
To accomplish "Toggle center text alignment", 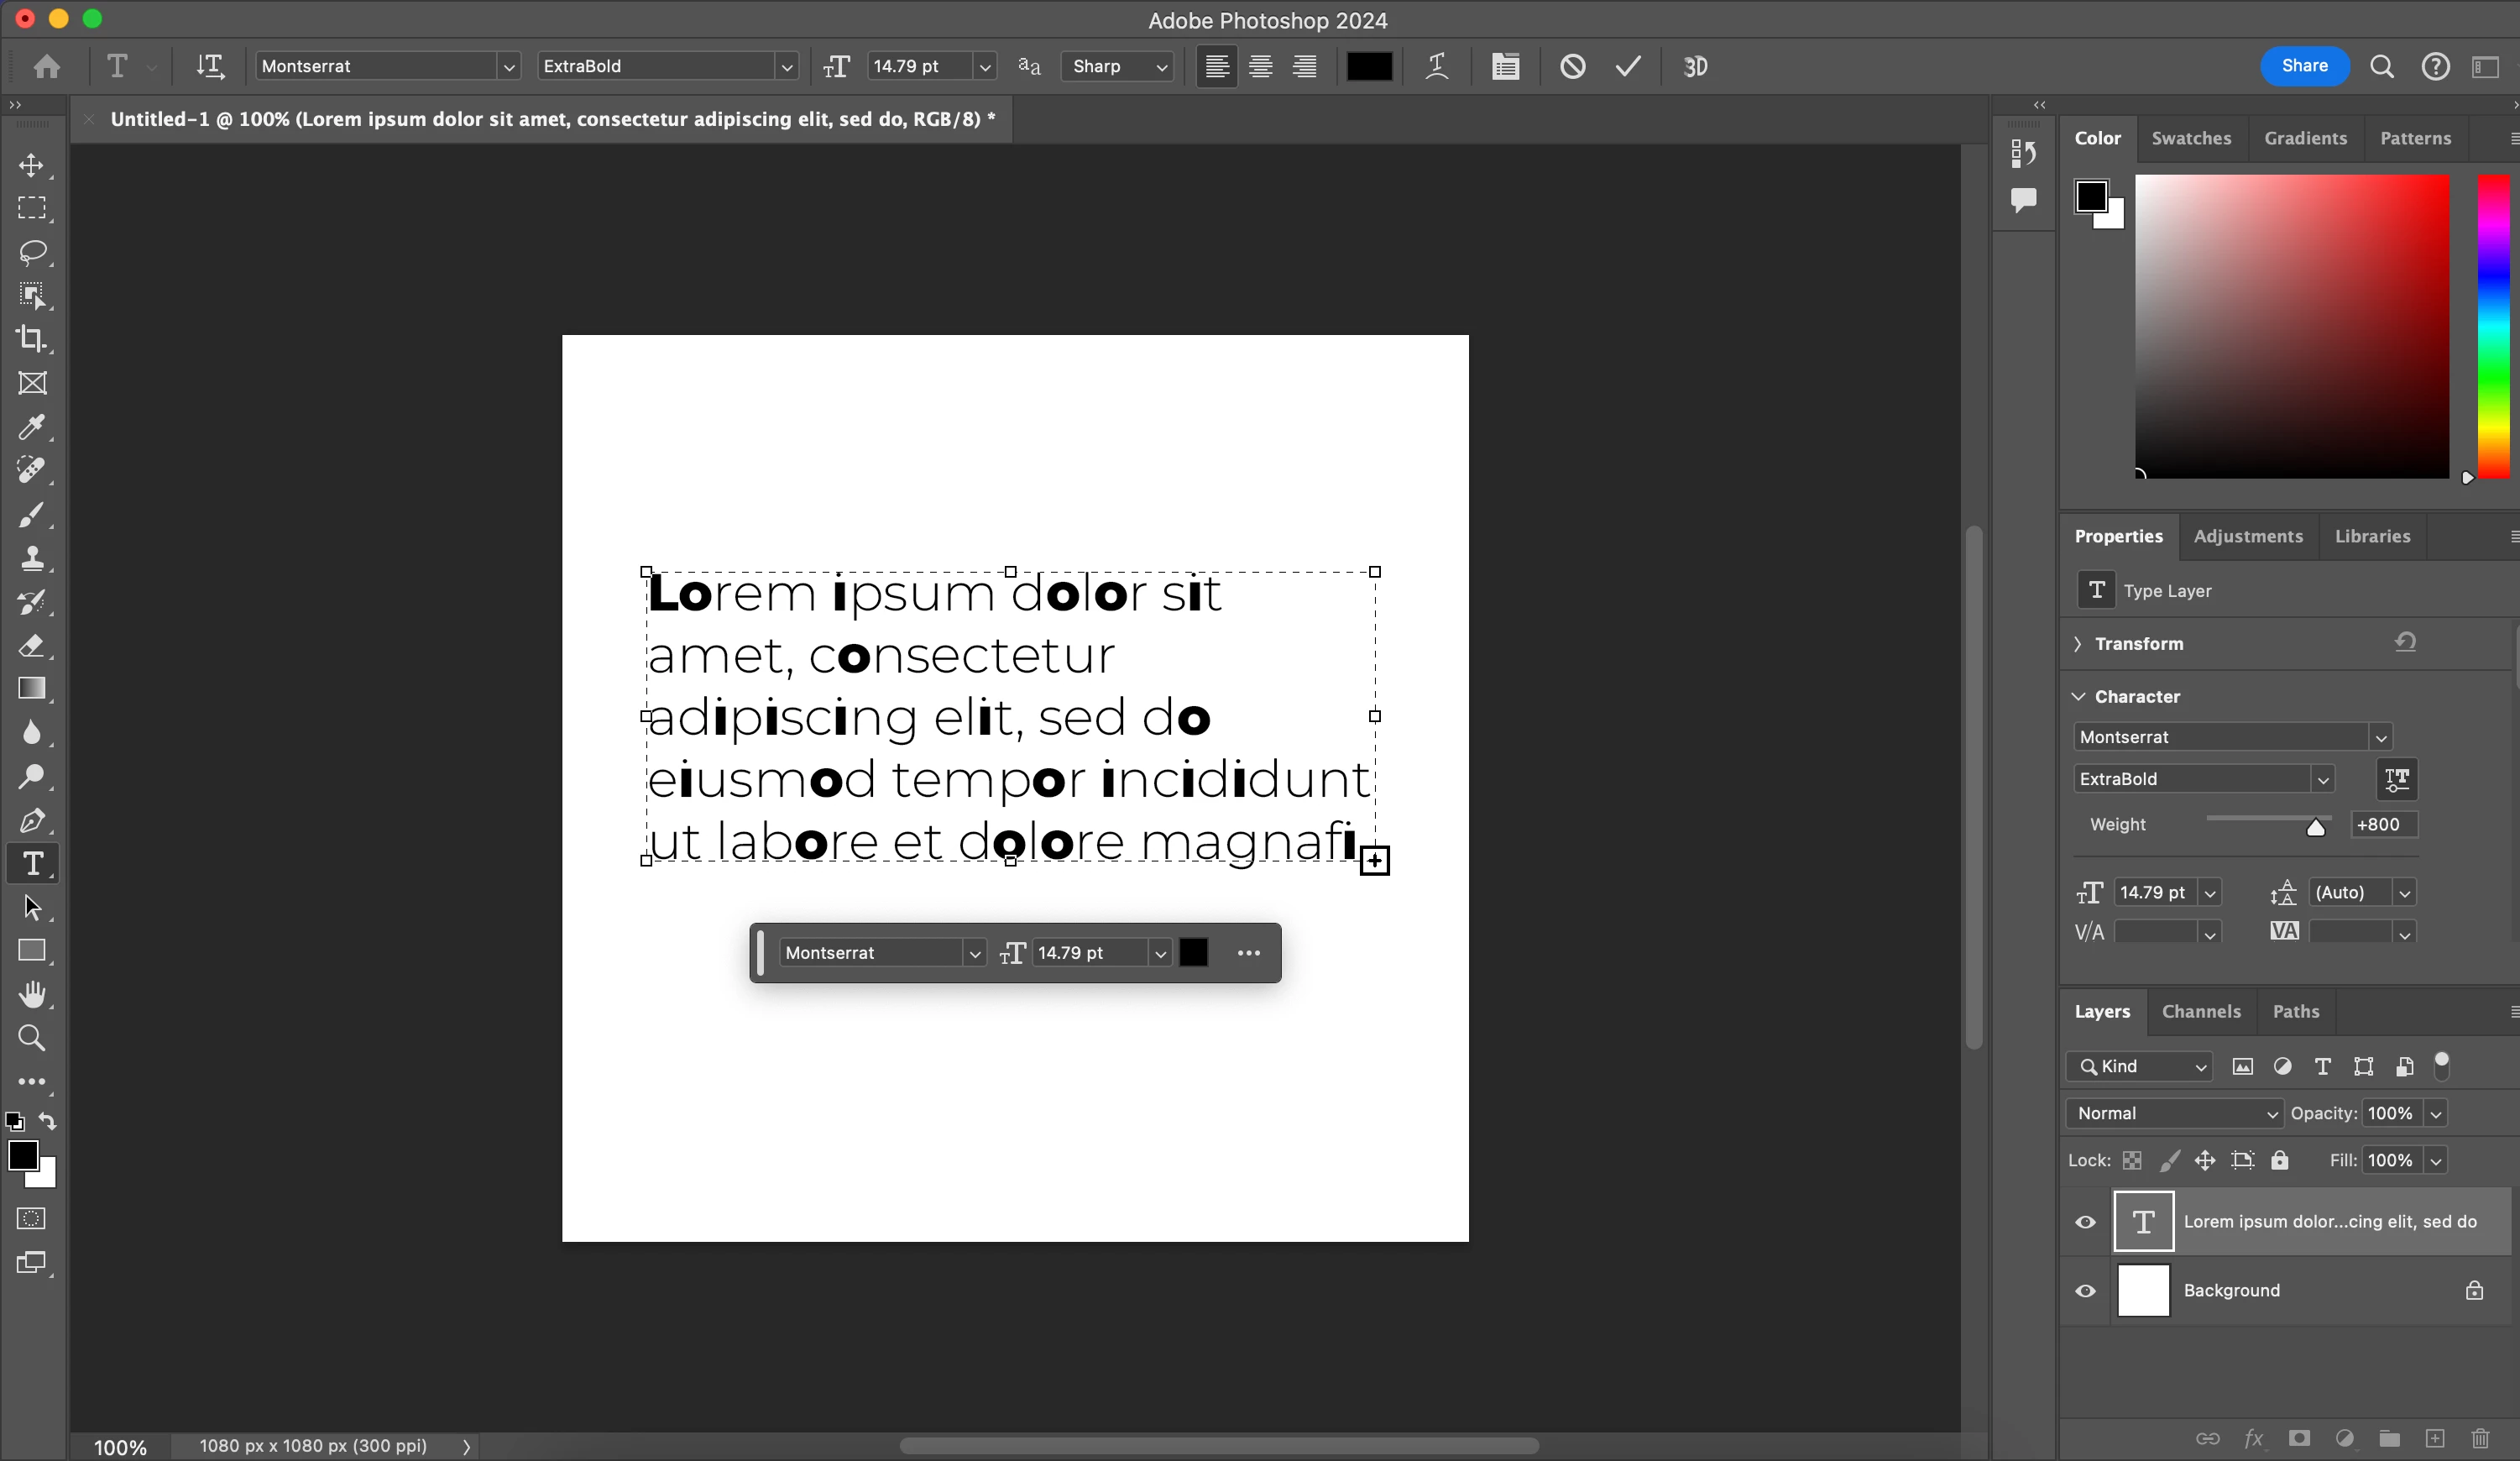I will 1260,66.
